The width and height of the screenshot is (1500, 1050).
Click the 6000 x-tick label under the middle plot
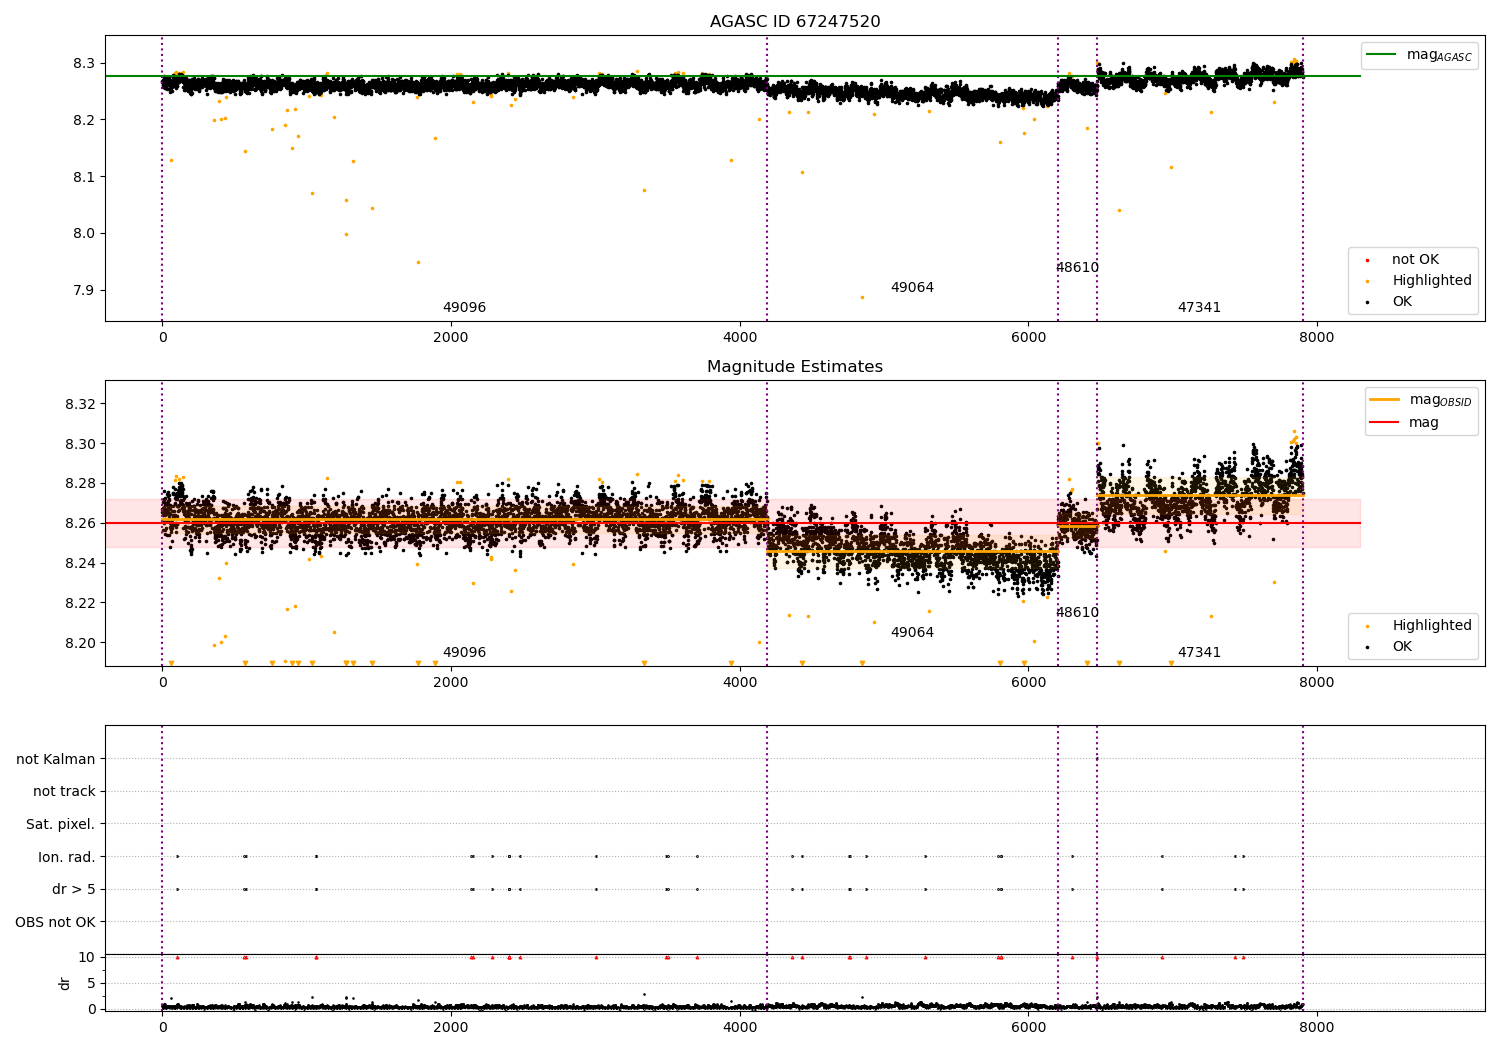pos(1028,682)
